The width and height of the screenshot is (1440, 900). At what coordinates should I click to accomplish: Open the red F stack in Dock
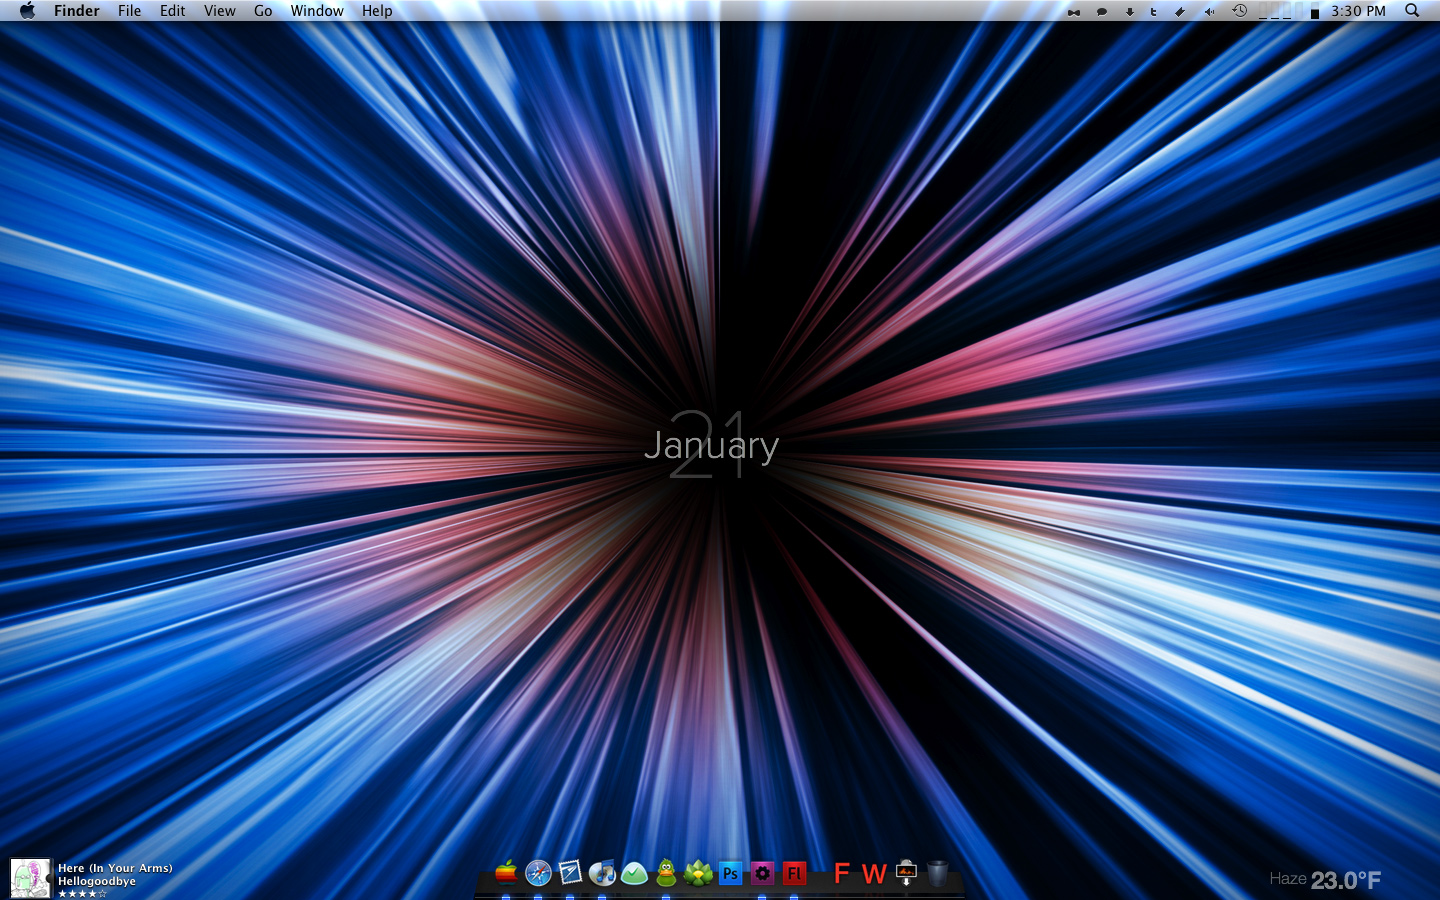tap(842, 874)
